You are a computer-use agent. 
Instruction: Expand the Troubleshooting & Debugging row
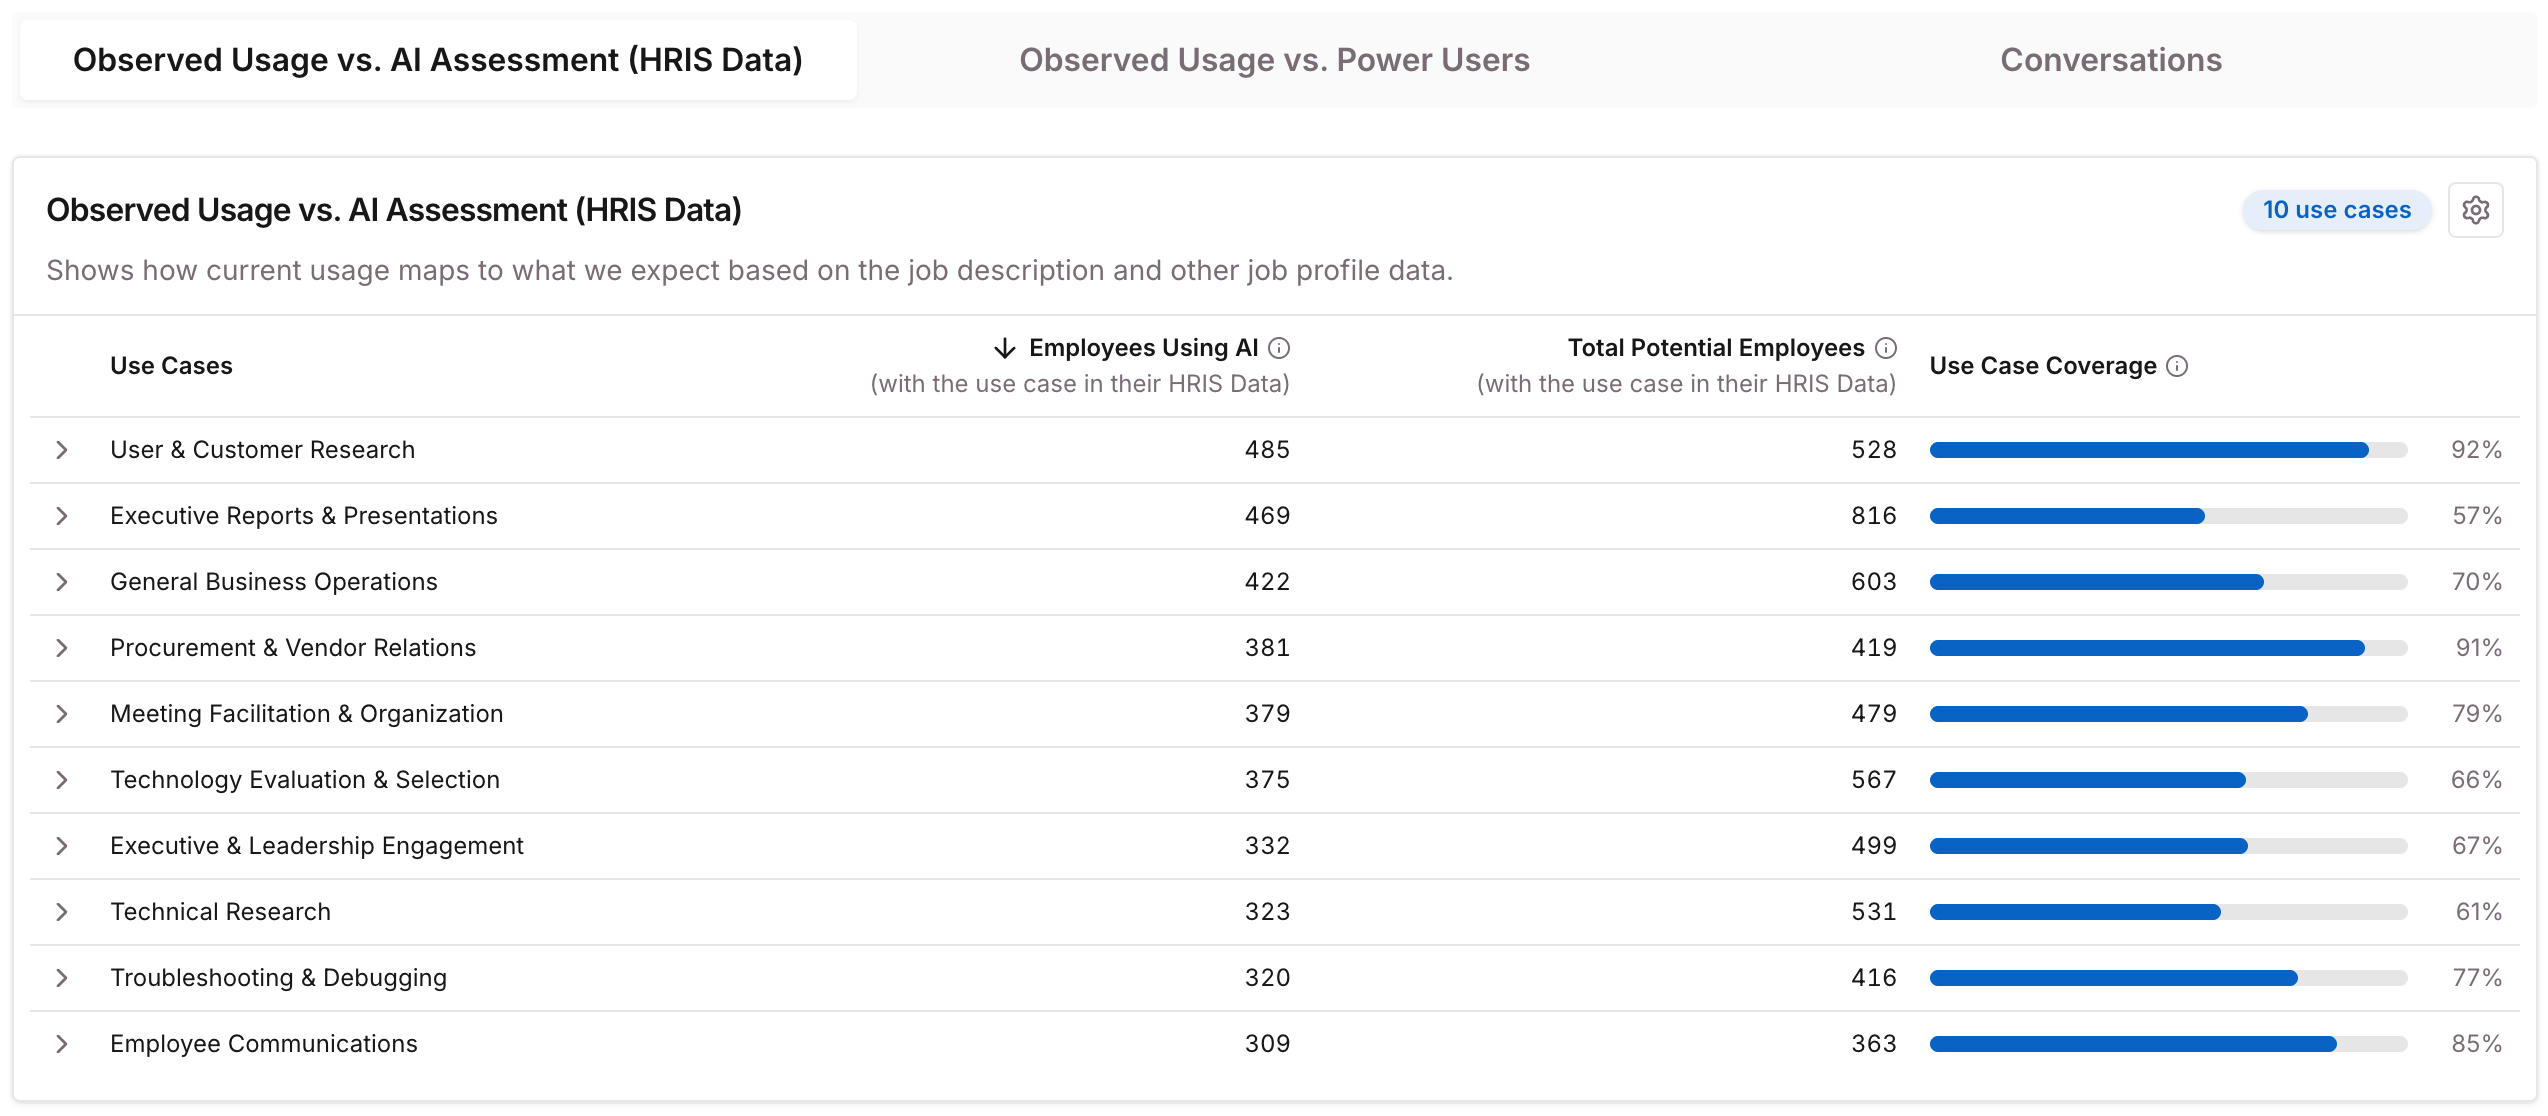coord(62,978)
